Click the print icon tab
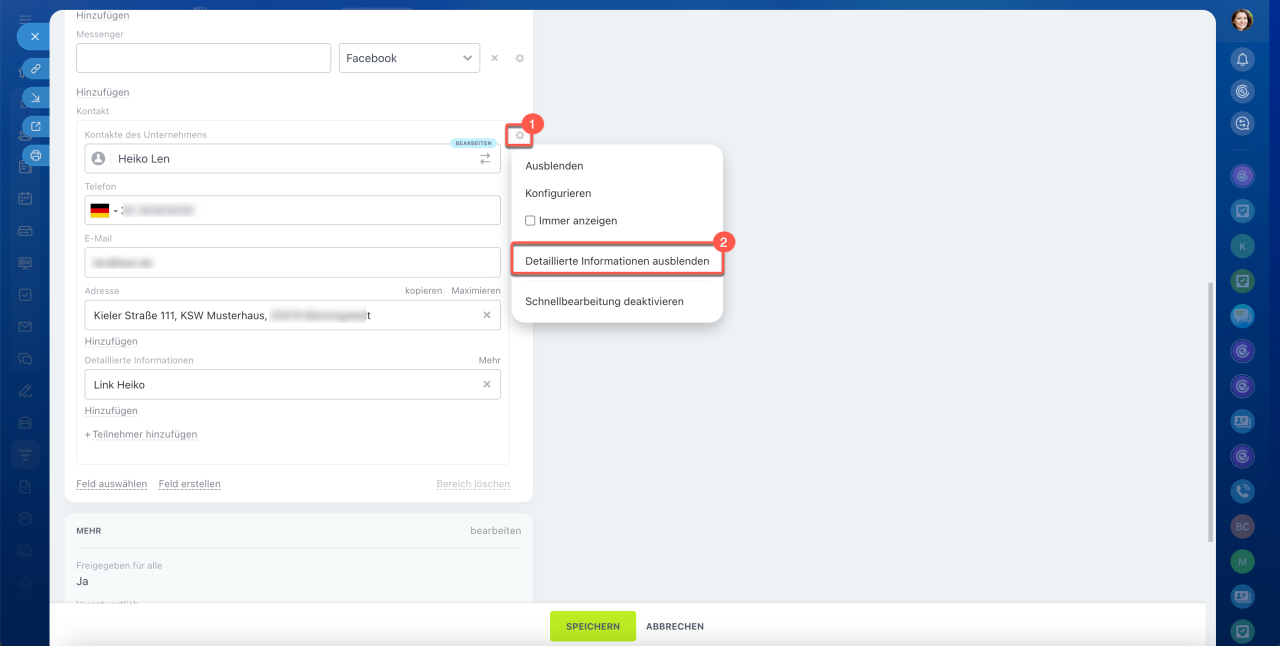Screen dimensions: 1280x646 (36, 155)
